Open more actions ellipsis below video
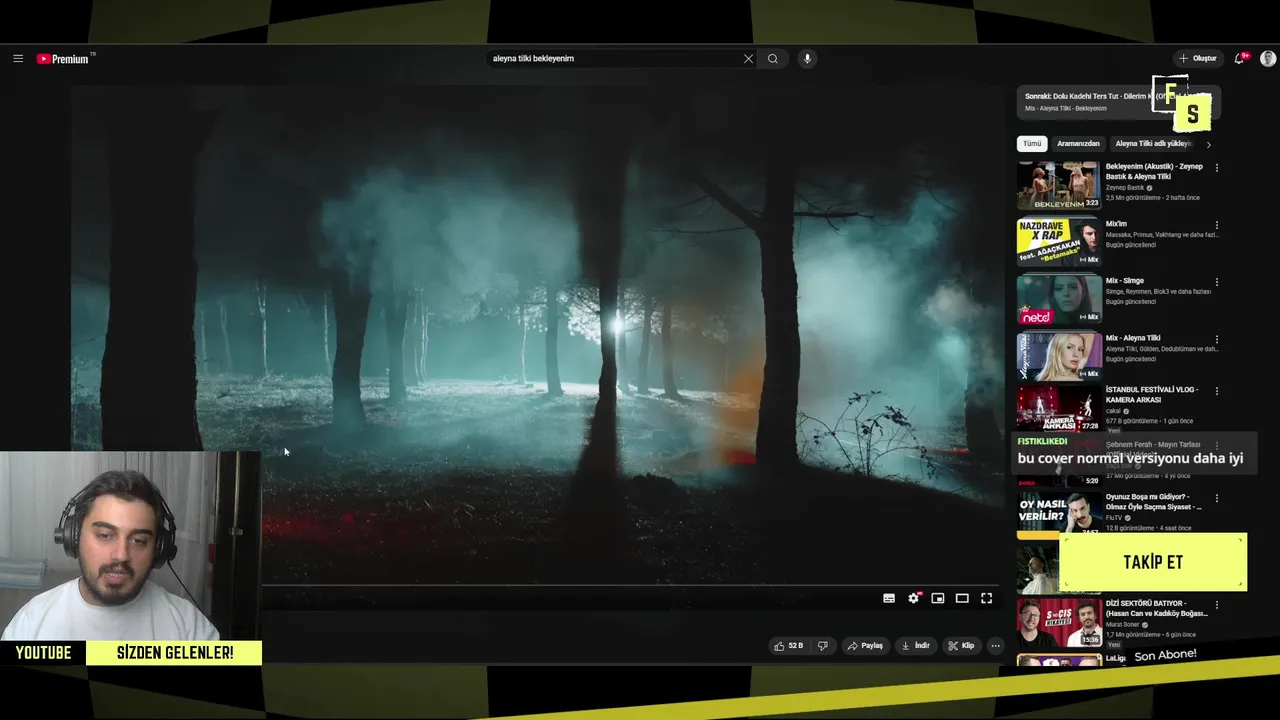Viewport: 1280px width, 720px height. click(995, 646)
